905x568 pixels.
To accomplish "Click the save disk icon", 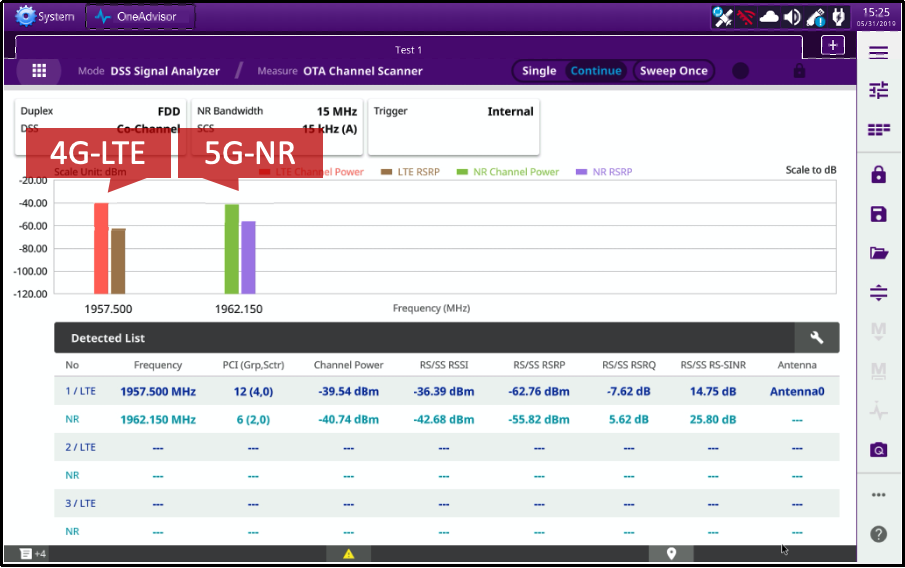I will (x=878, y=214).
